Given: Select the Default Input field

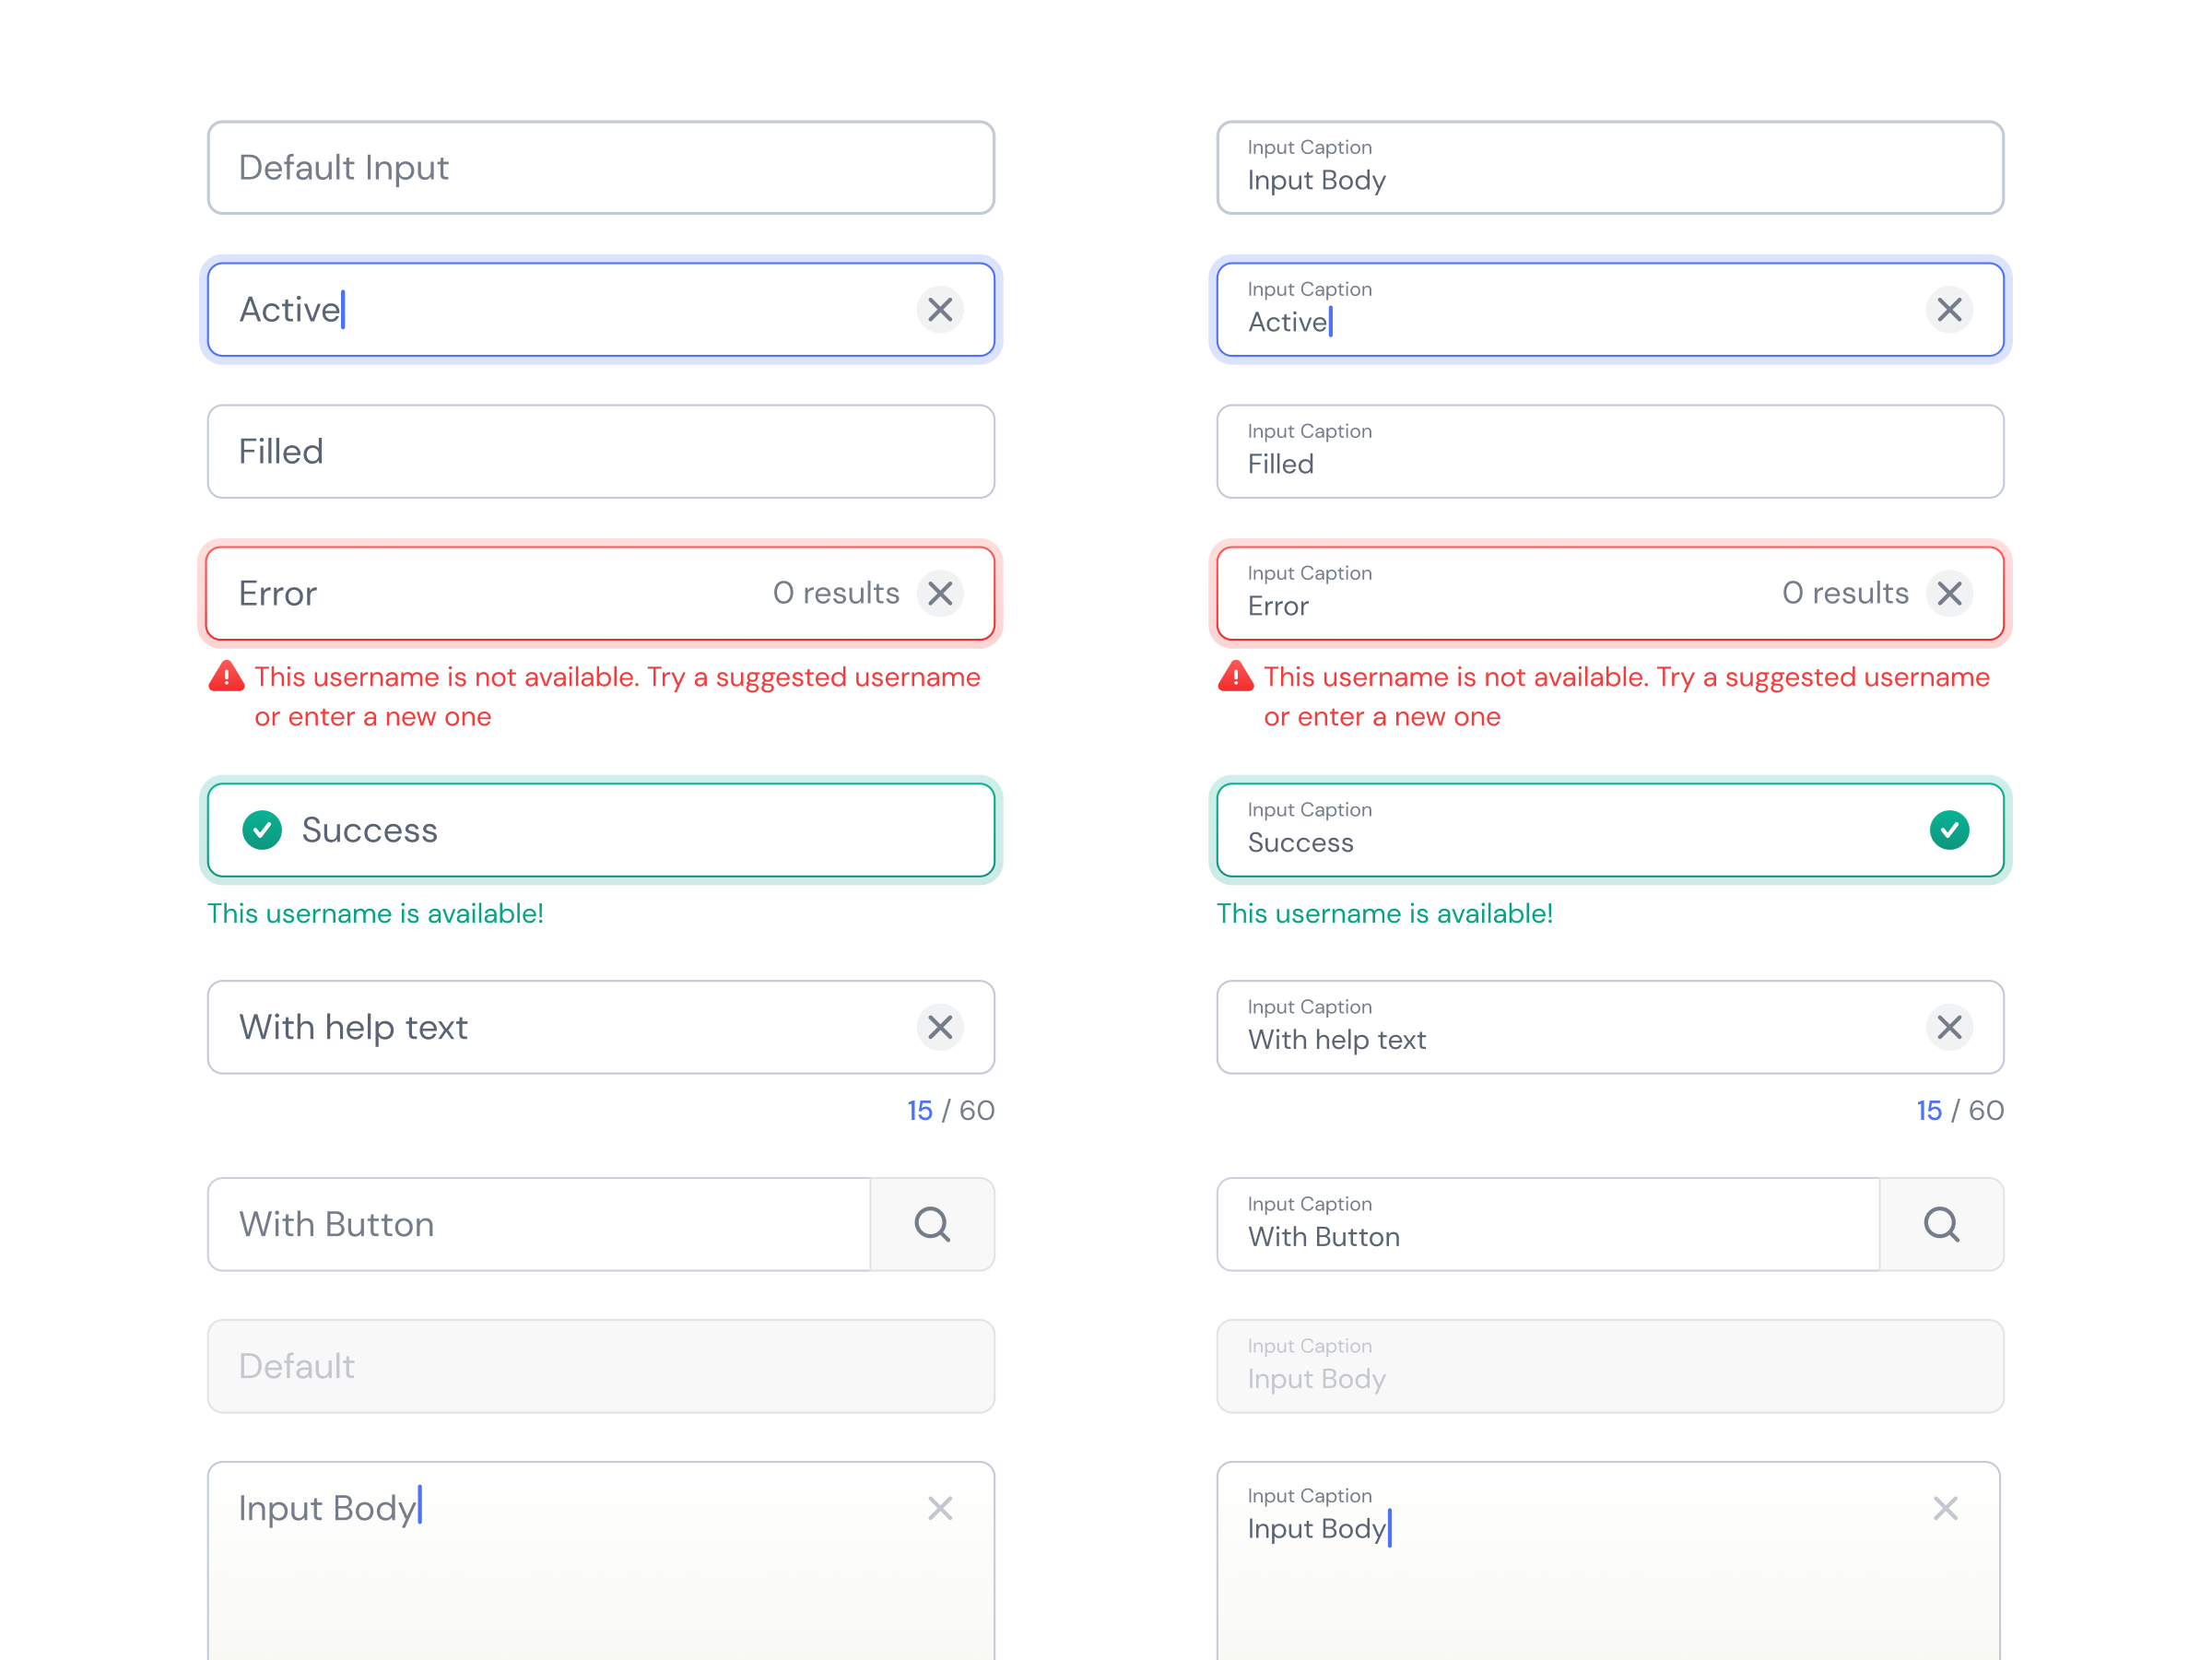Looking at the screenshot, I should (x=600, y=167).
